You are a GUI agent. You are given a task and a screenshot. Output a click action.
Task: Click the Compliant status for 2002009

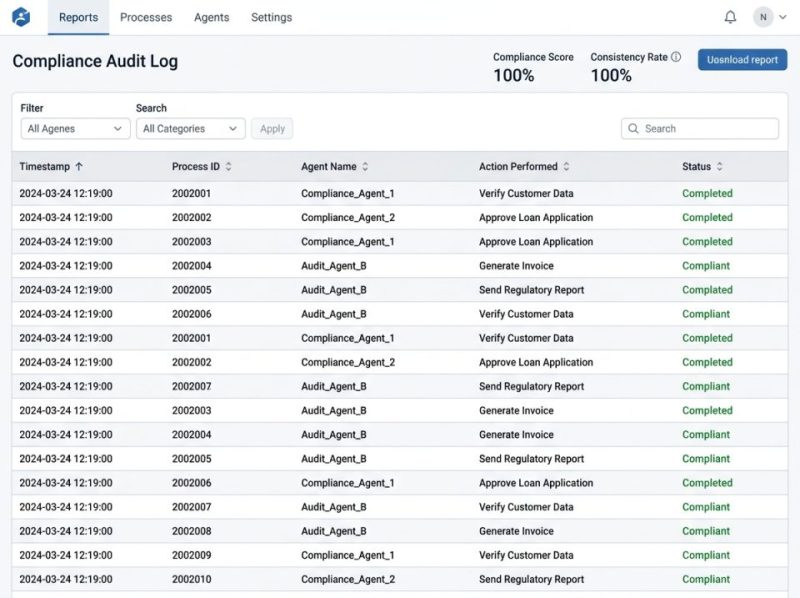(706, 555)
